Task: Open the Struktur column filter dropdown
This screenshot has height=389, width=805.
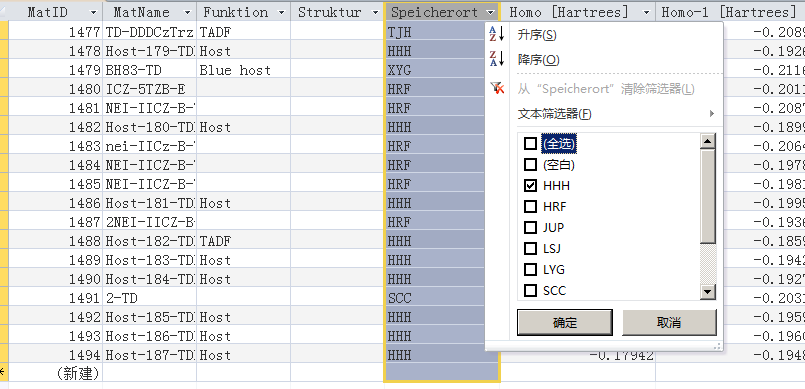Action: click(375, 12)
